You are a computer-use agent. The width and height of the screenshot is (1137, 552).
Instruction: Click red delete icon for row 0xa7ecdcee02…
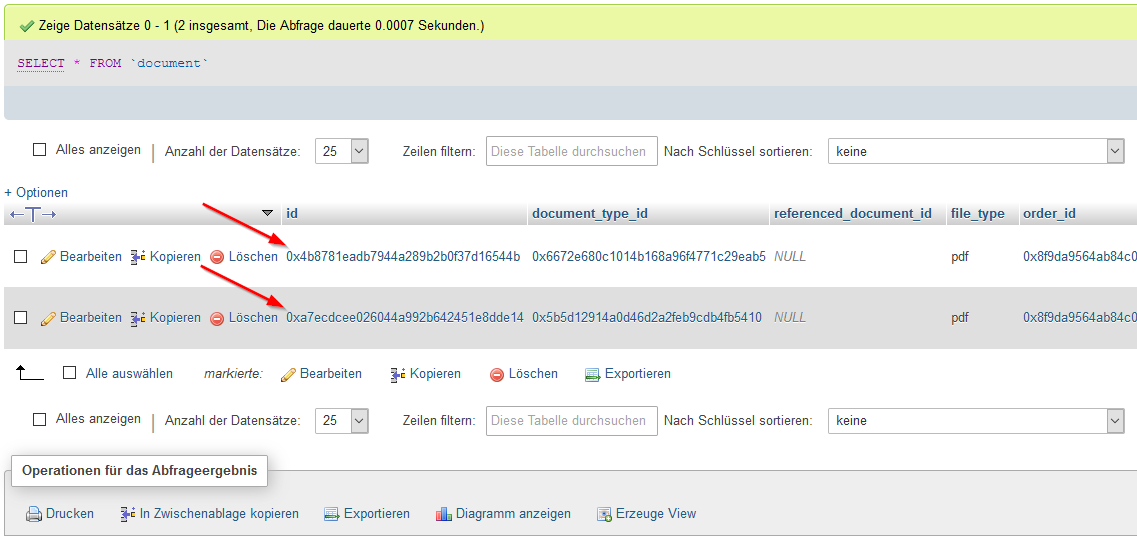pos(217,318)
